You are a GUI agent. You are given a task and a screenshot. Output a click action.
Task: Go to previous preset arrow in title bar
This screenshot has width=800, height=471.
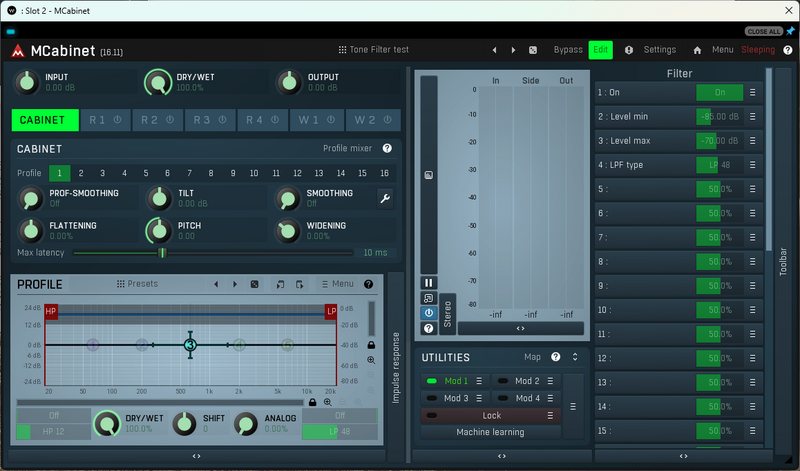494,50
